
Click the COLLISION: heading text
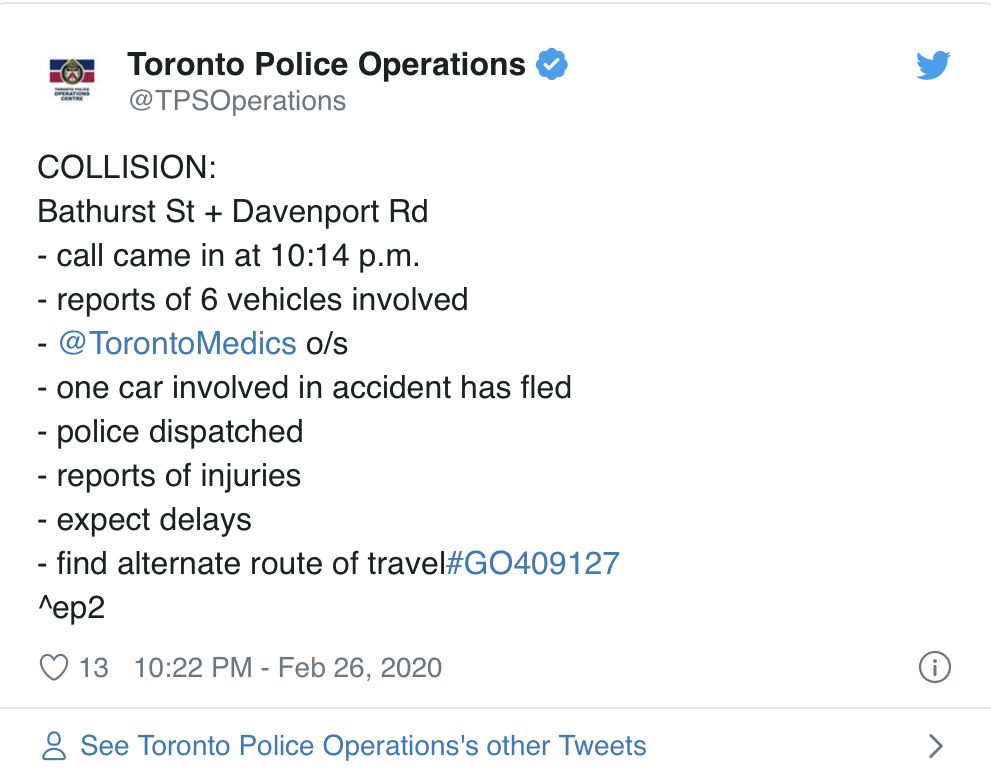coord(127,167)
